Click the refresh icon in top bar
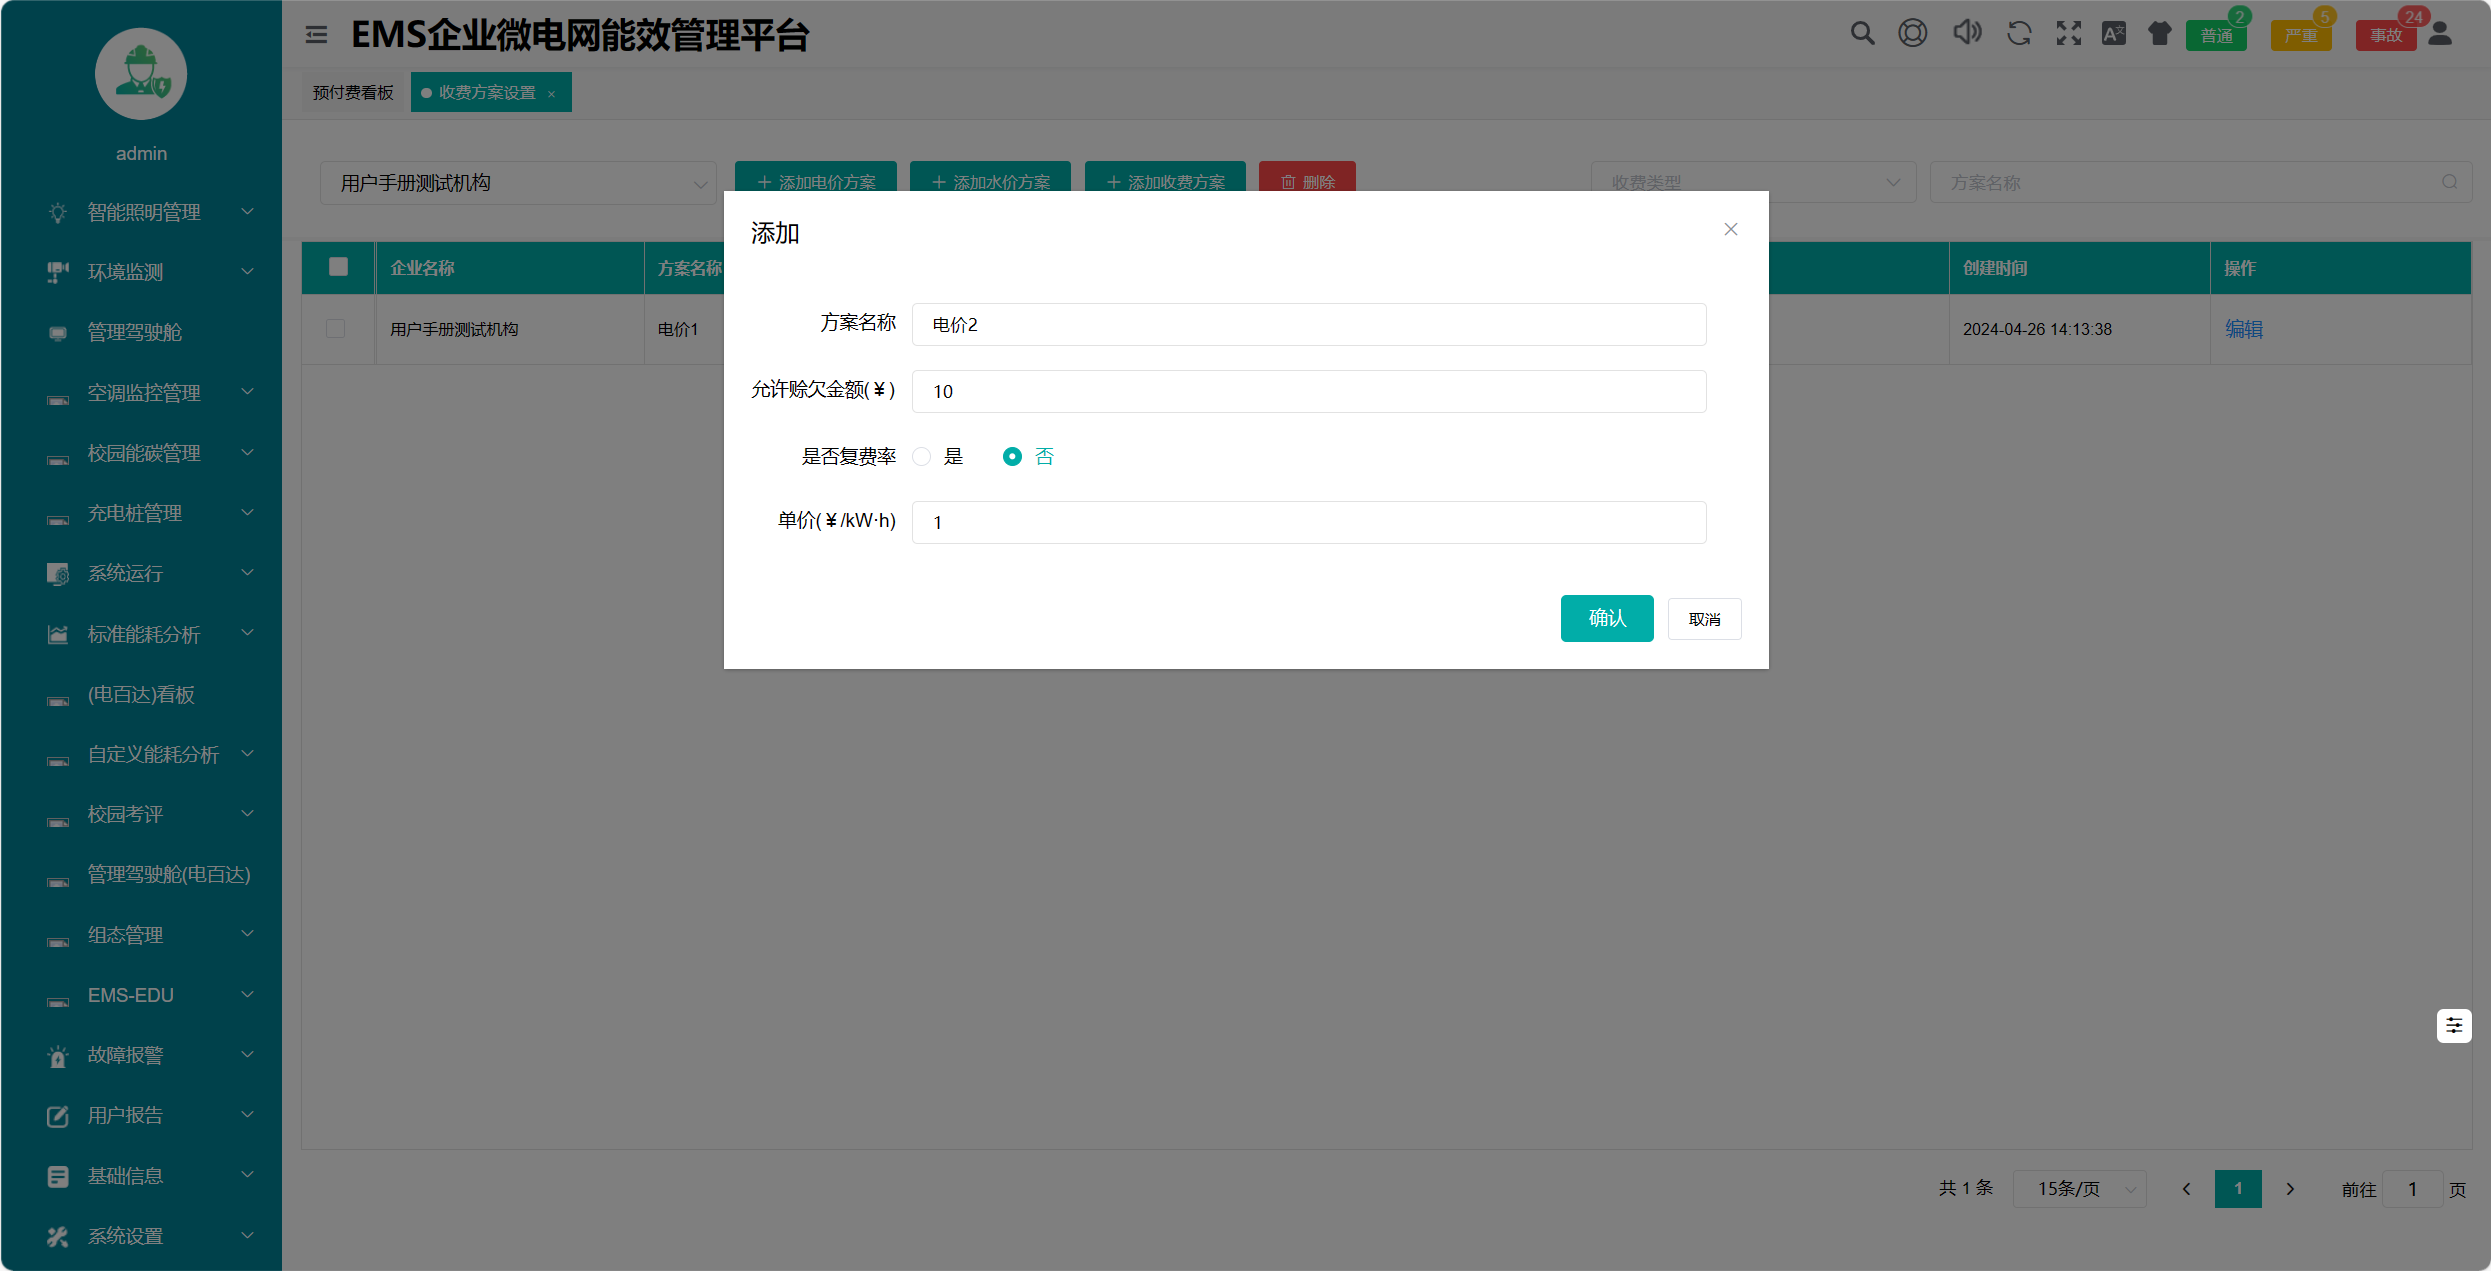Image resolution: width=2491 pixels, height=1271 pixels. pyautogui.click(x=2019, y=34)
